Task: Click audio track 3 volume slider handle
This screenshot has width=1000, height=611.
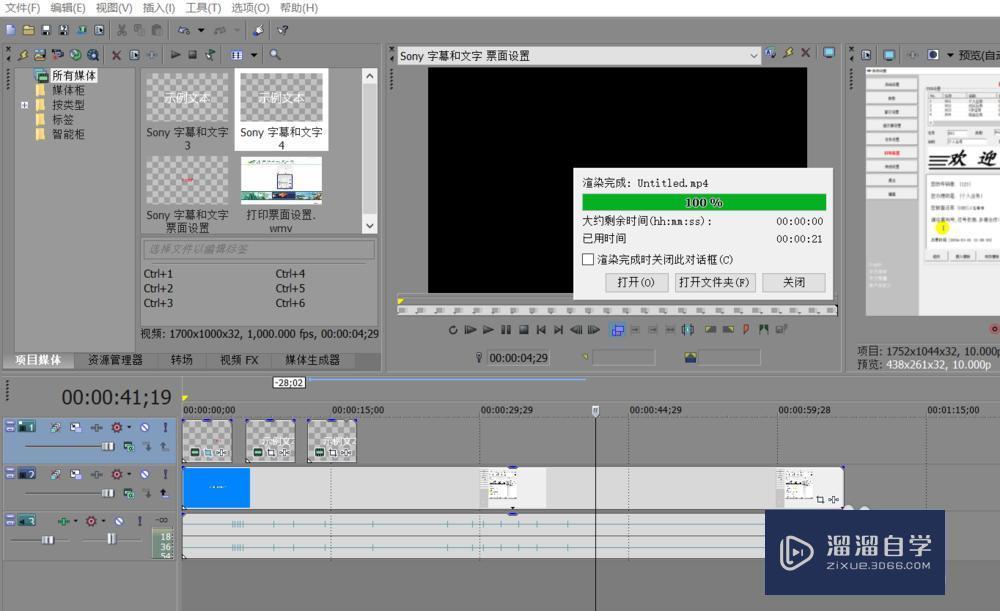Action: tap(48, 540)
